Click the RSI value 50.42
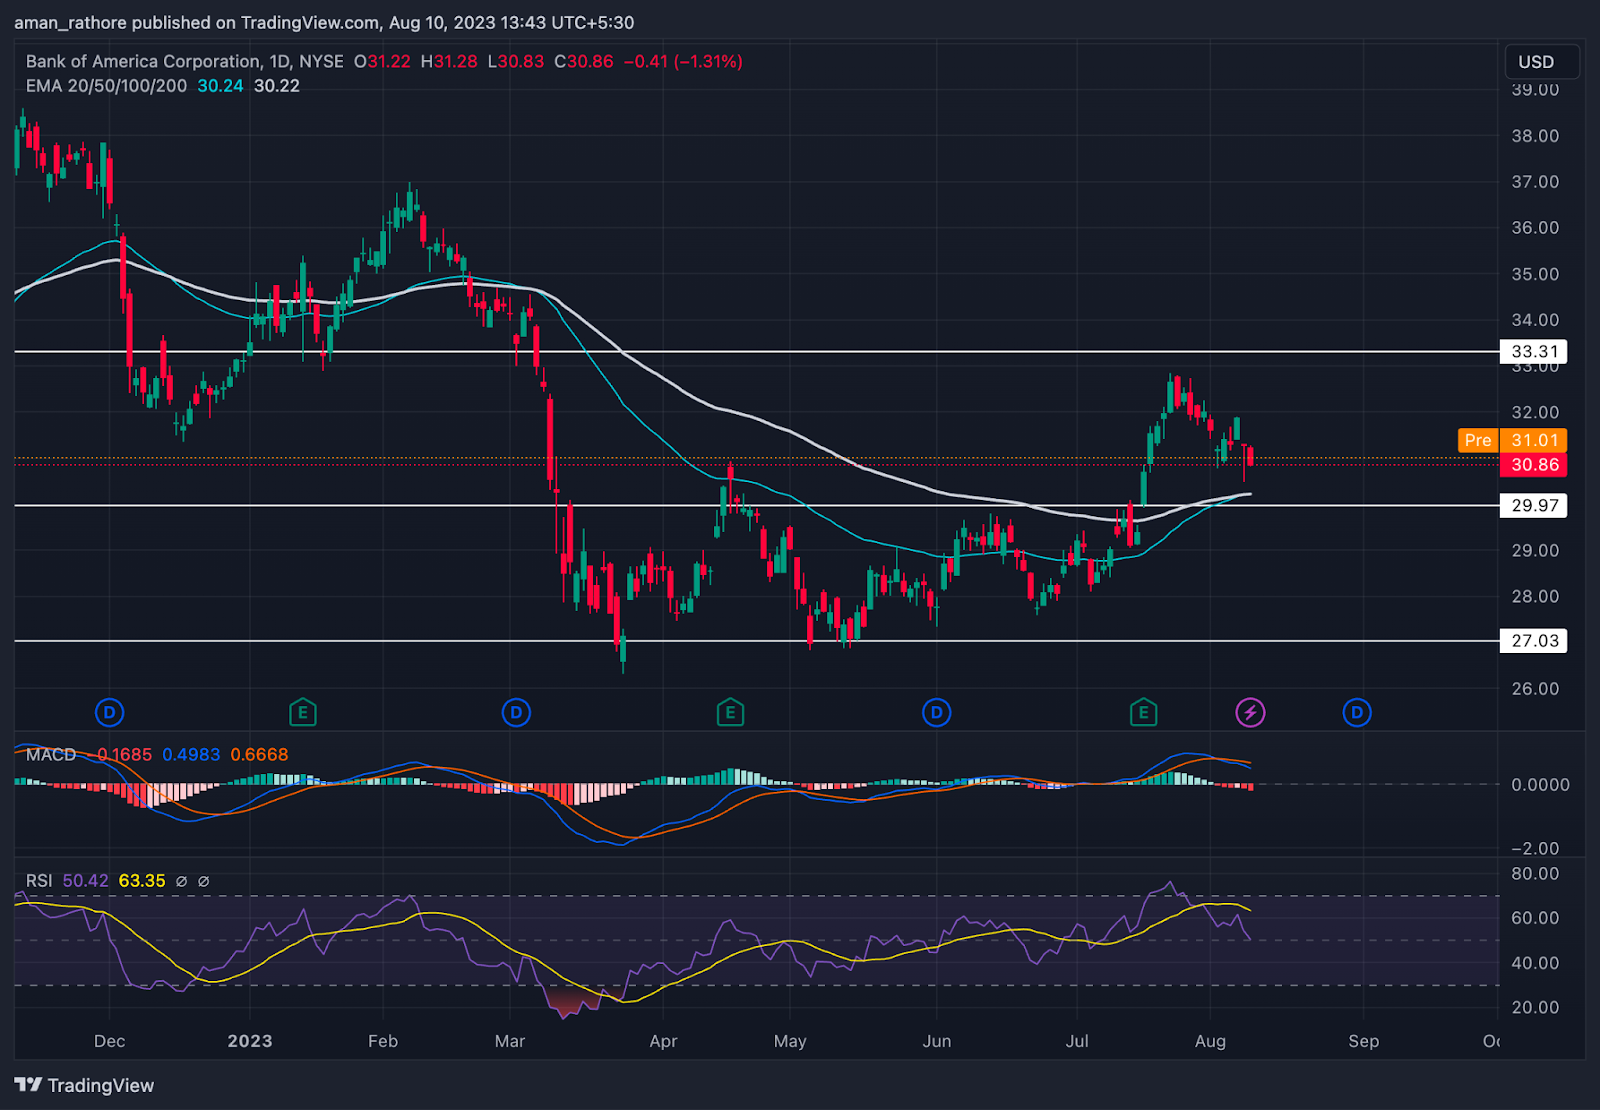This screenshot has height=1110, width=1600. point(85,881)
